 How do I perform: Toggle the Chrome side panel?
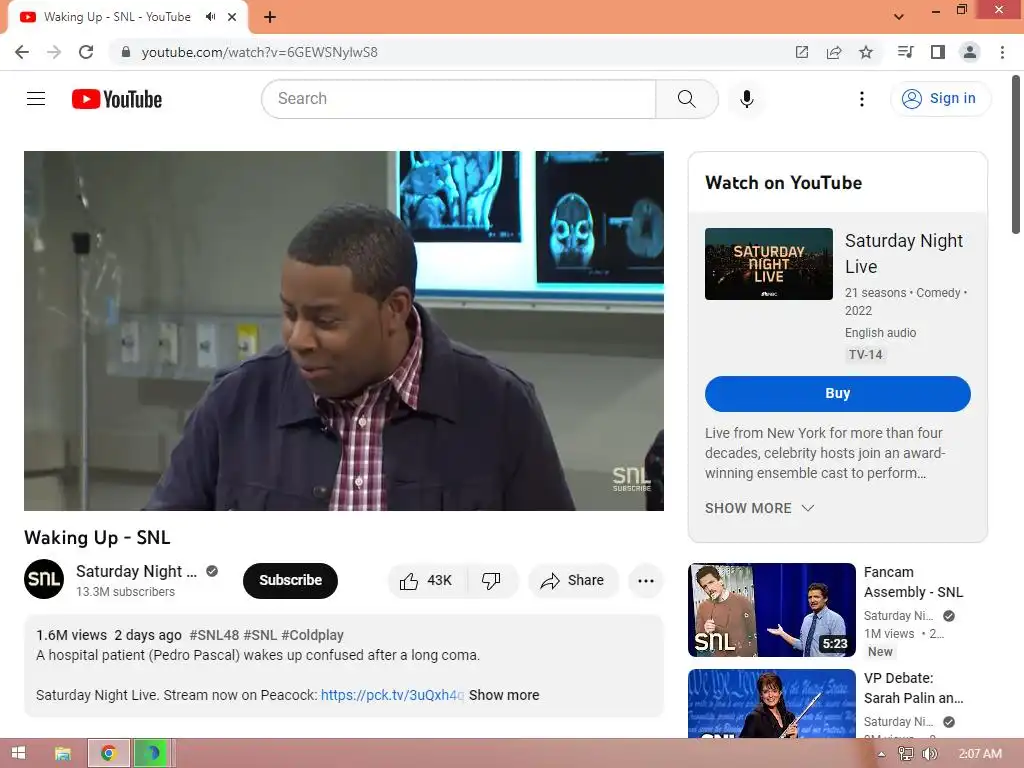pyautogui.click(x=938, y=52)
